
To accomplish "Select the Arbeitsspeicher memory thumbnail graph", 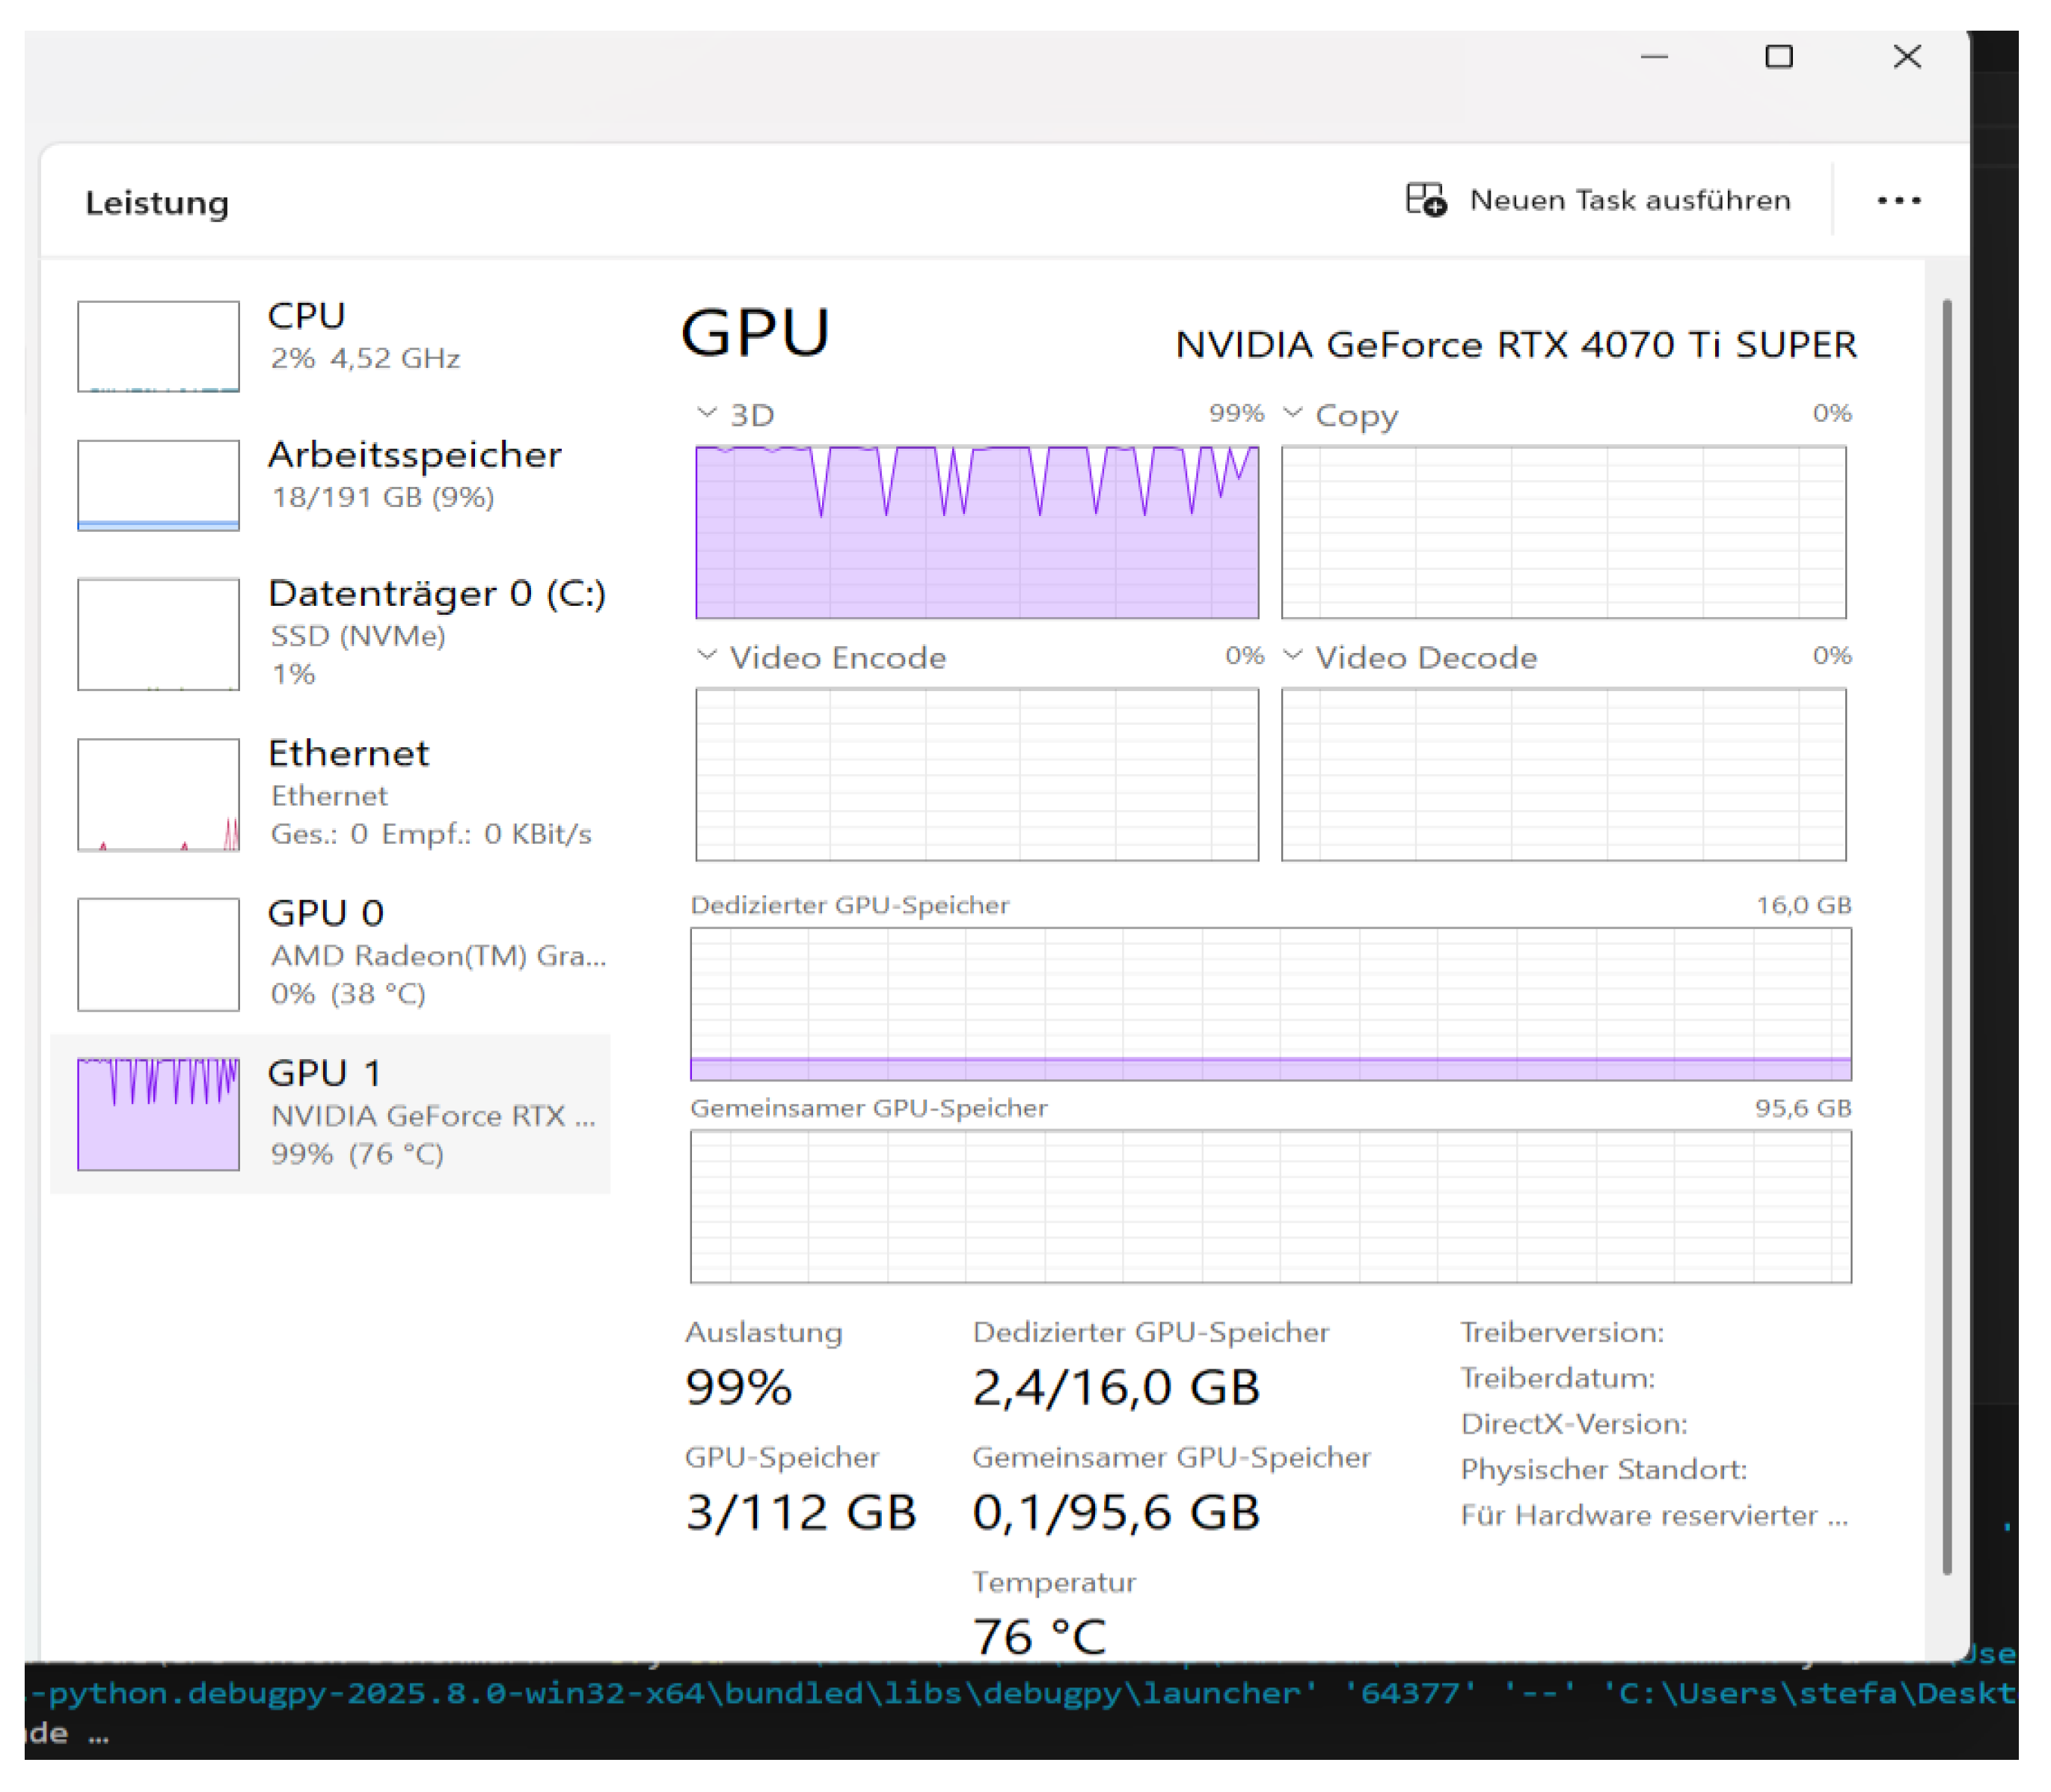I will click(158, 485).
